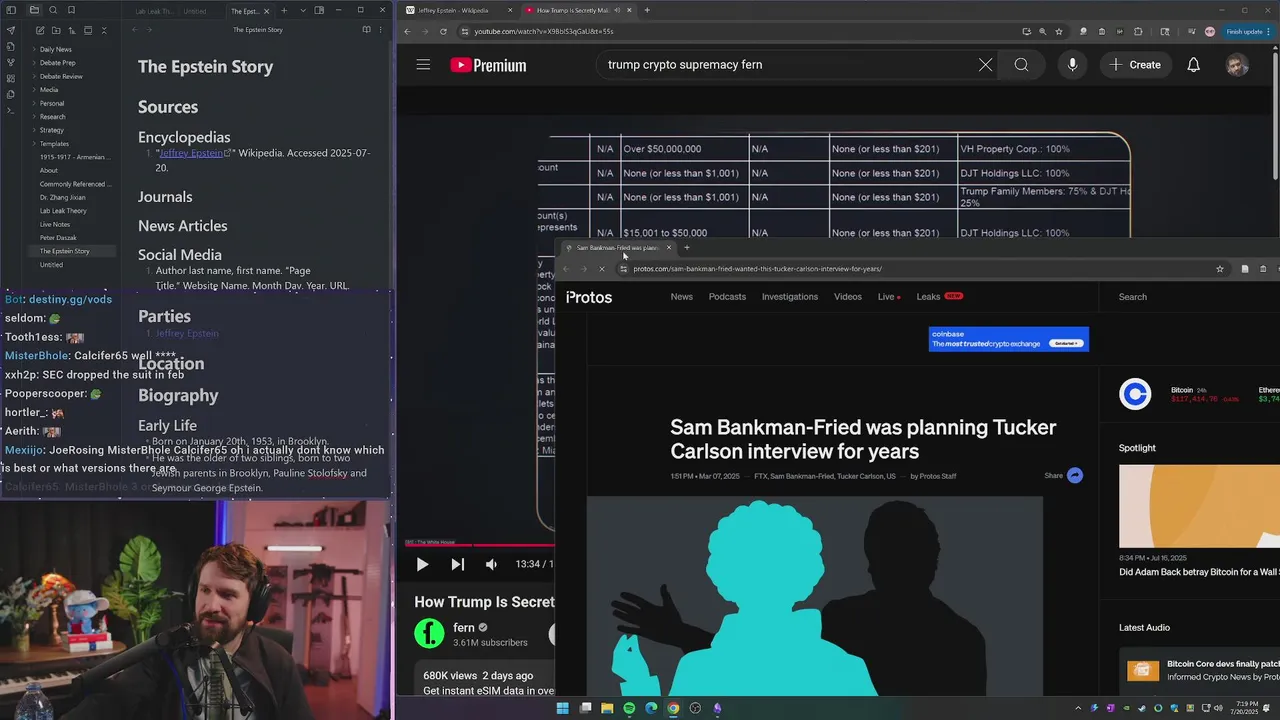Open YouTube account avatar menu
The height and width of the screenshot is (720, 1280).
[1237, 65]
